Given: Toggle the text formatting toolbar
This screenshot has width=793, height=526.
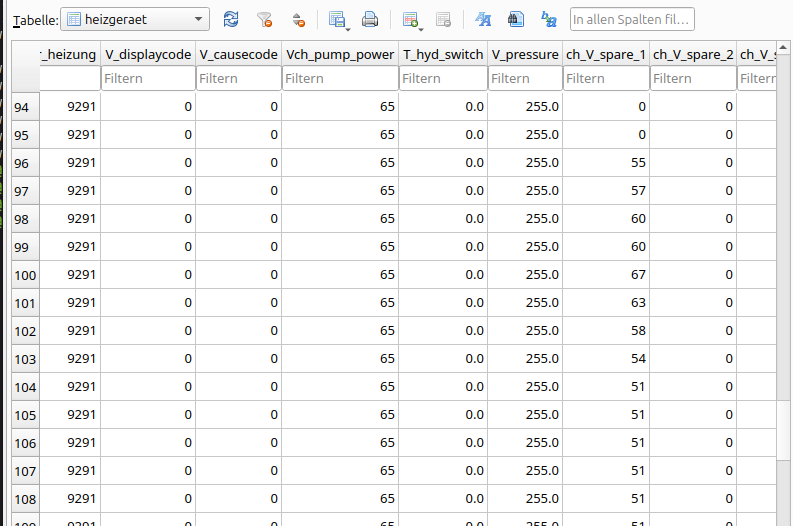Looking at the screenshot, I should [483, 19].
